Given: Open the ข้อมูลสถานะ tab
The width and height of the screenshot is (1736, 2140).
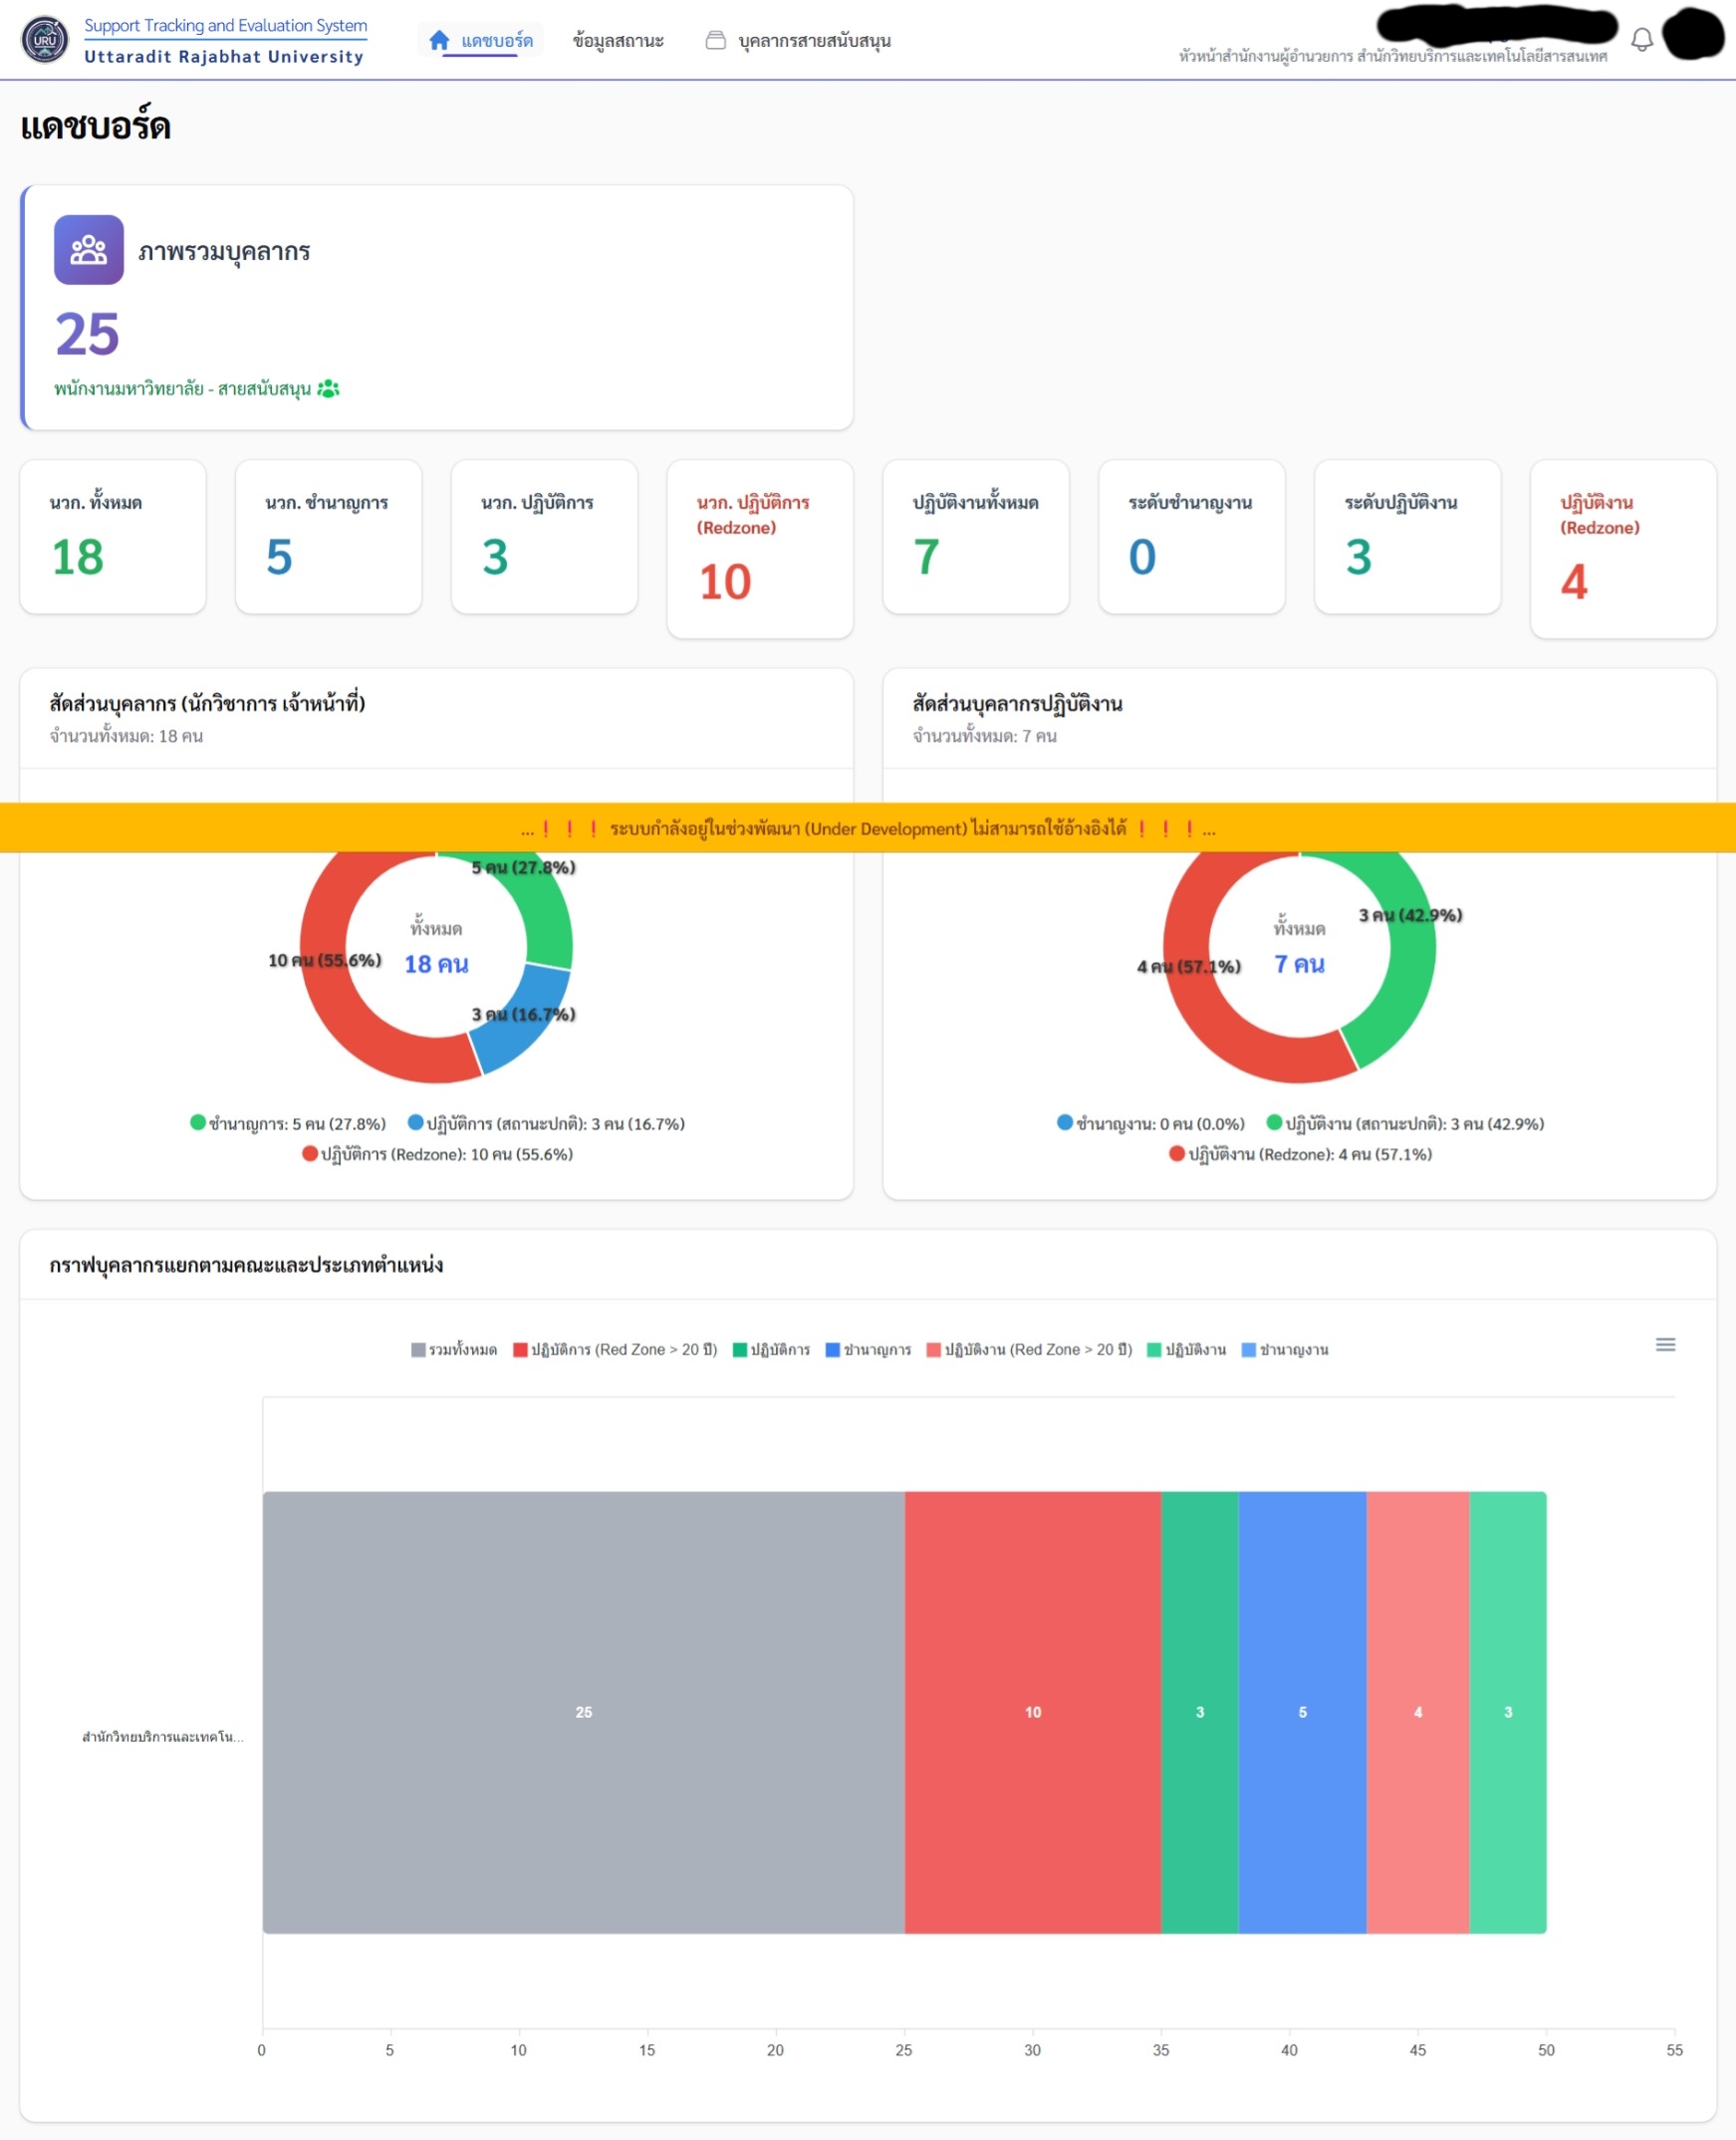Looking at the screenshot, I should click(618, 41).
